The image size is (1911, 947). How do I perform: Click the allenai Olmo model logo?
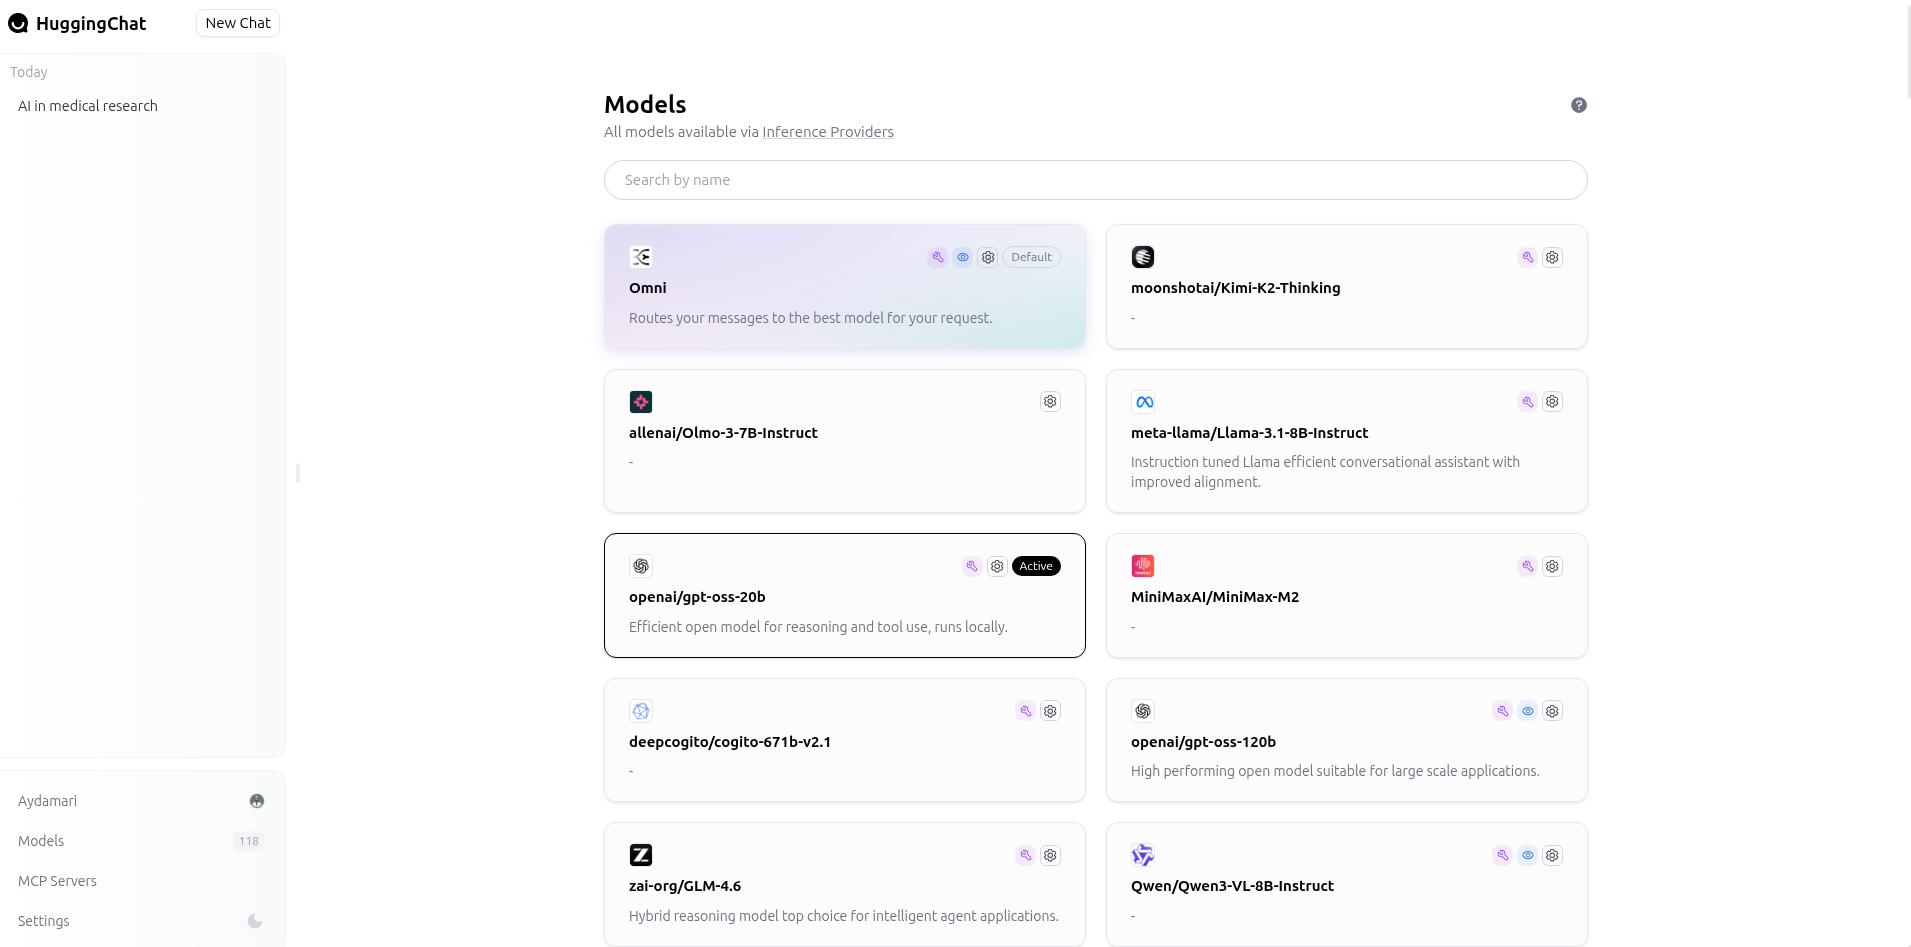click(641, 402)
